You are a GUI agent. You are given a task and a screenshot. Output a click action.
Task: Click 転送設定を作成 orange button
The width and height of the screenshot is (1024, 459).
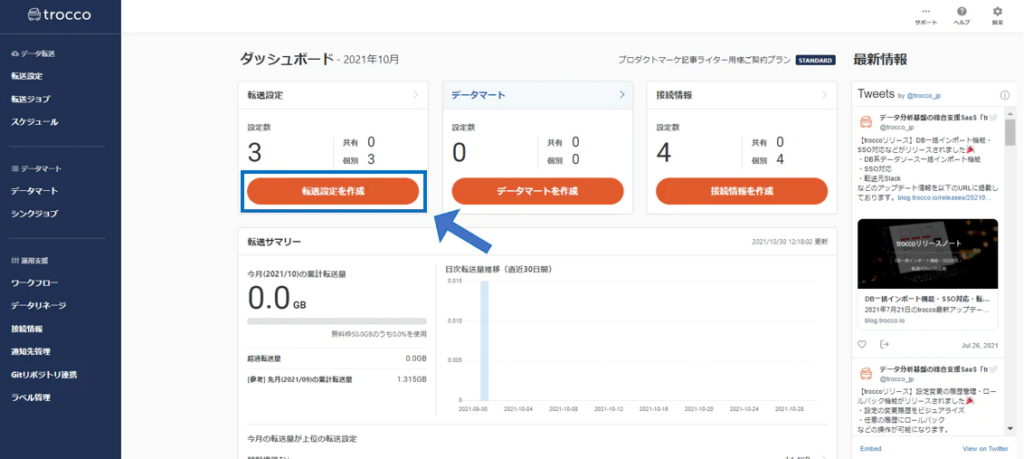[x=333, y=191]
